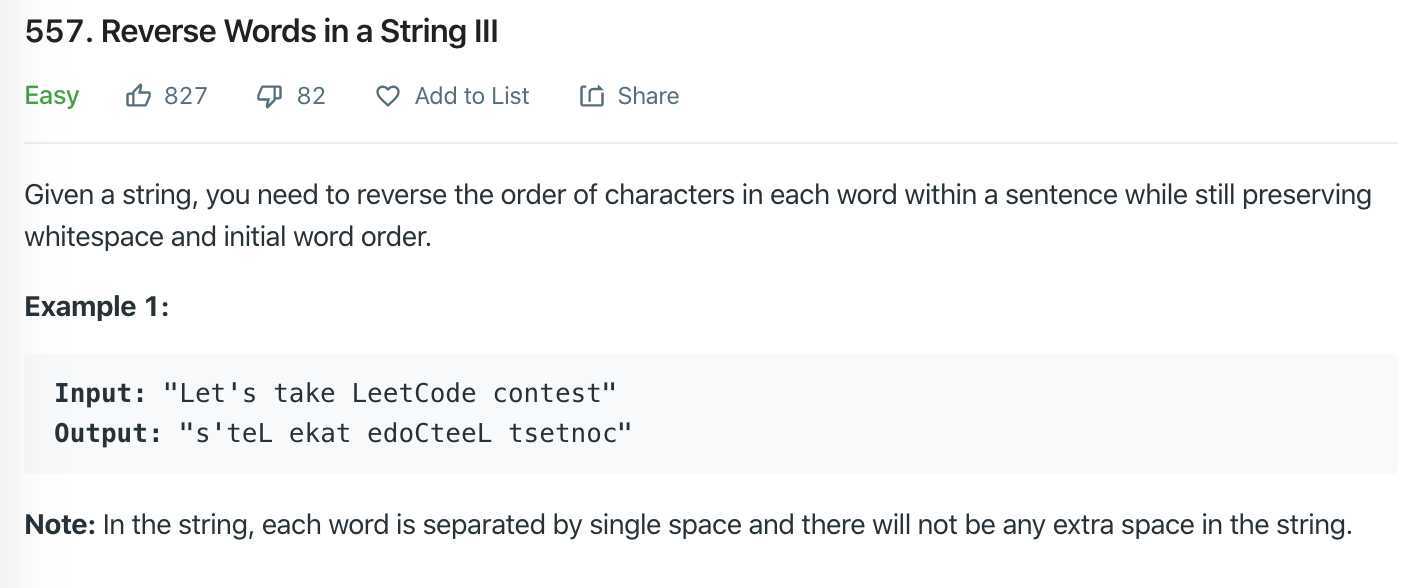Image resolution: width=1420 pixels, height=588 pixels.
Task: Click the thumbs-down dislike icon
Action: (270, 96)
